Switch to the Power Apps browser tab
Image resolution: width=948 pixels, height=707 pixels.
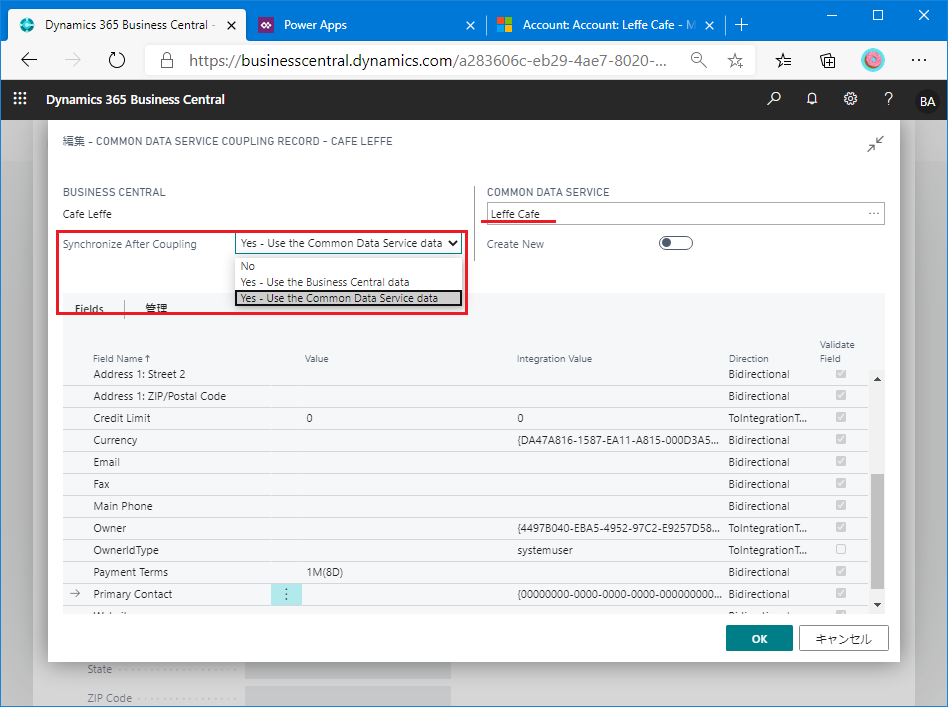(365, 25)
